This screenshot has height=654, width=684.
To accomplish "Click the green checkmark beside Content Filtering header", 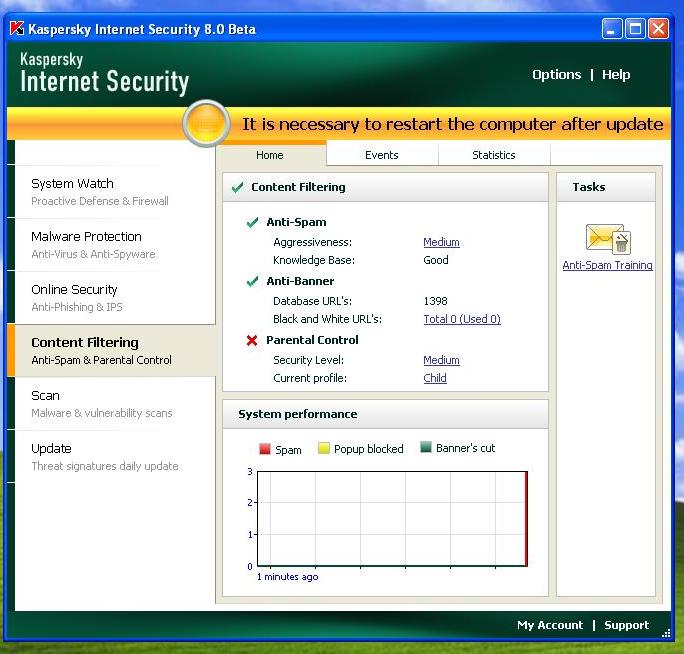I will pyautogui.click(x=238, y=188).
